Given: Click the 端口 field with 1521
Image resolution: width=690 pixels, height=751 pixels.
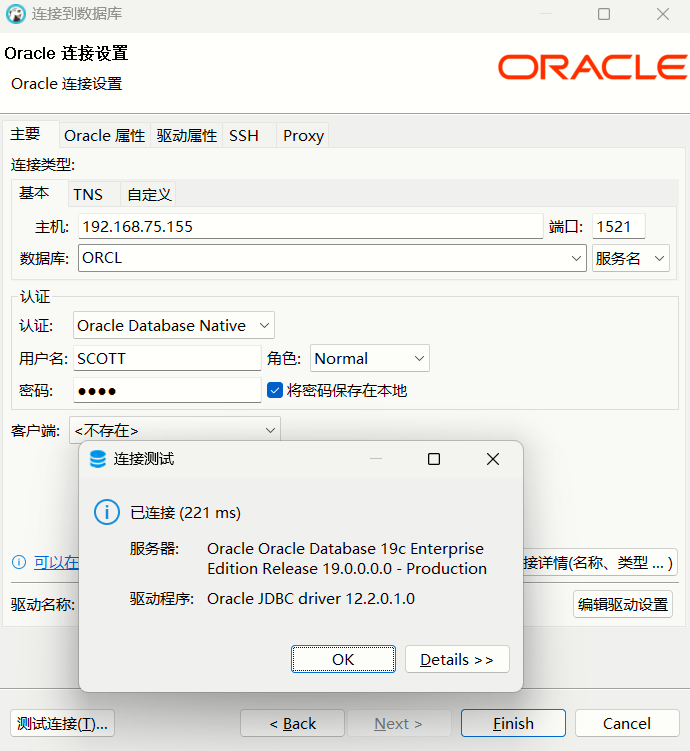Looking at the screenshot, I should point(619,226).
